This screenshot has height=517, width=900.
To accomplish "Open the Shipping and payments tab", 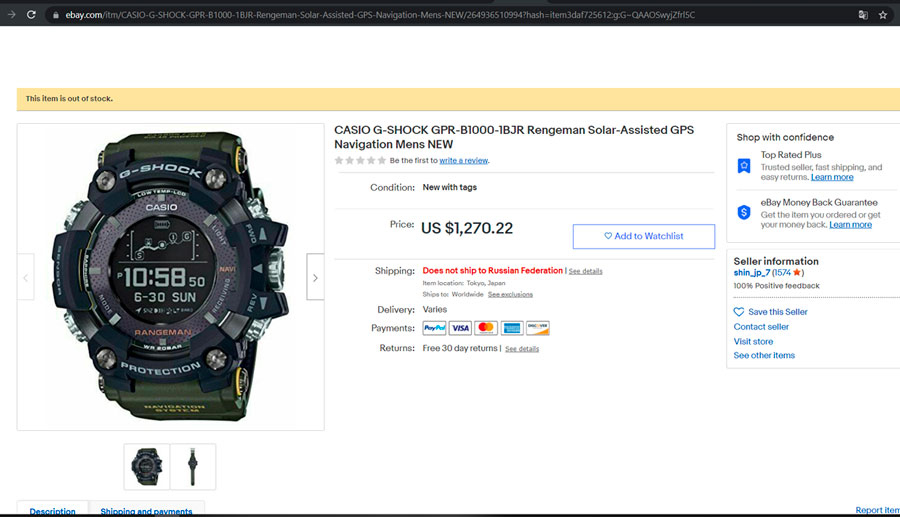I will [146, 511].
